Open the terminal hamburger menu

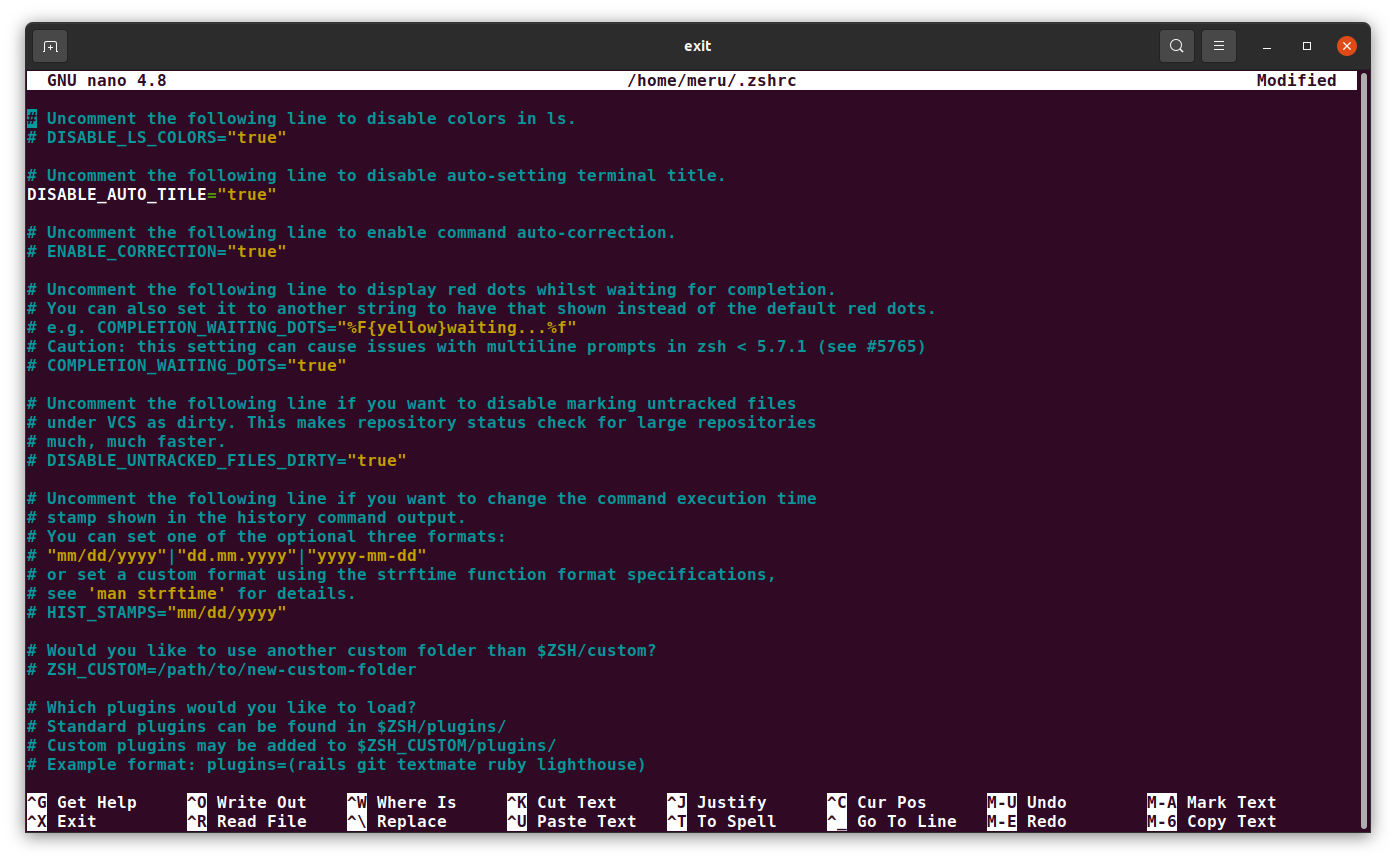pos(1218,46)
